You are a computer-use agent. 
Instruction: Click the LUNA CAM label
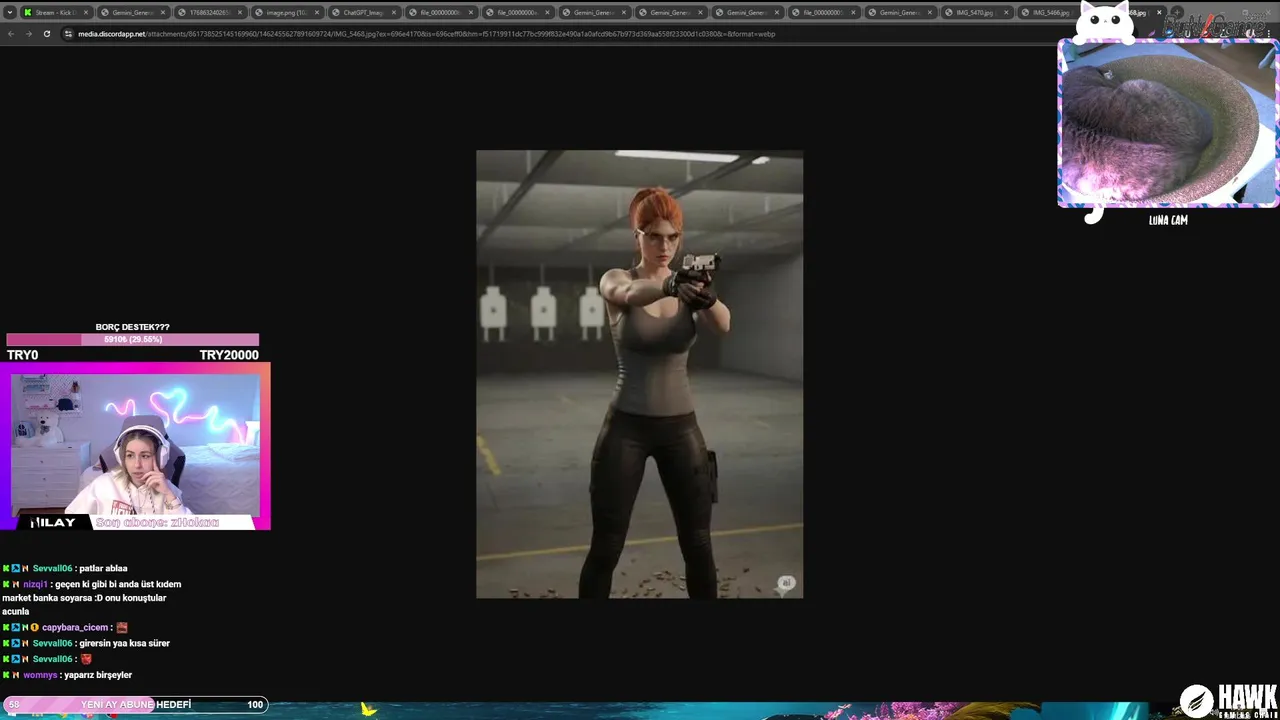click(1168, 220)
